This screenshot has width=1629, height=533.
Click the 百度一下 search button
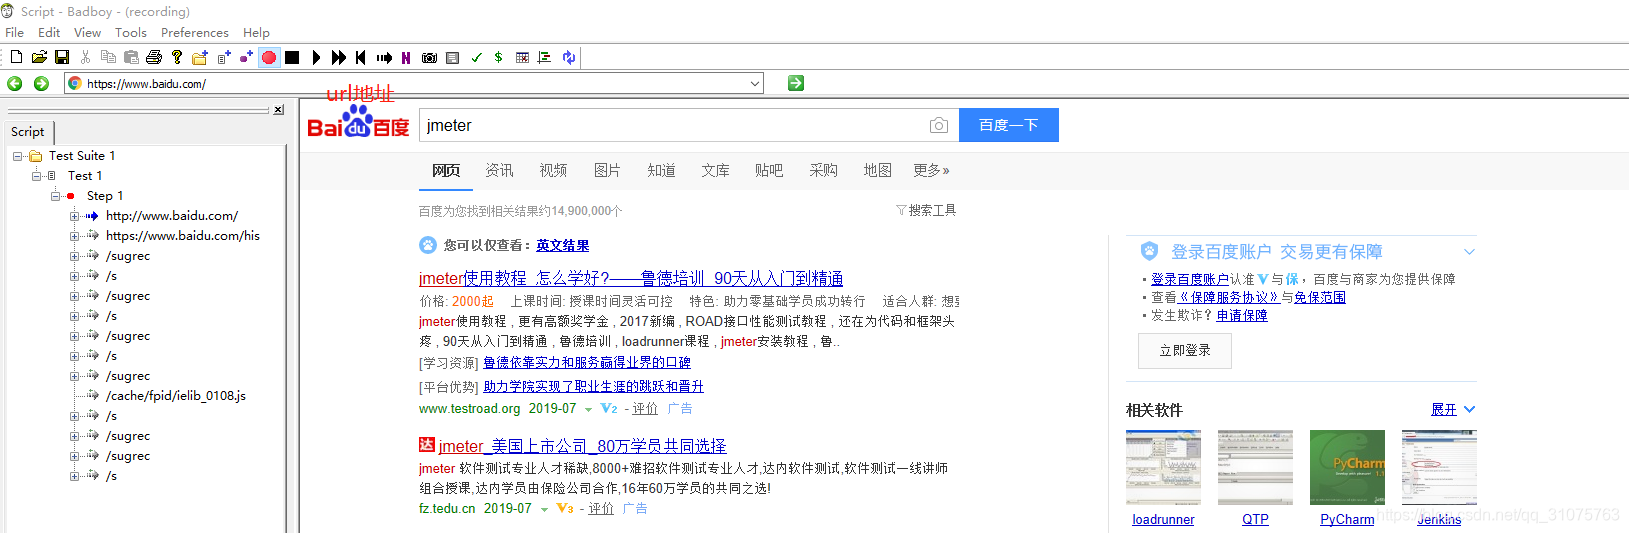pyautogui.click(x=1009, y=125)
